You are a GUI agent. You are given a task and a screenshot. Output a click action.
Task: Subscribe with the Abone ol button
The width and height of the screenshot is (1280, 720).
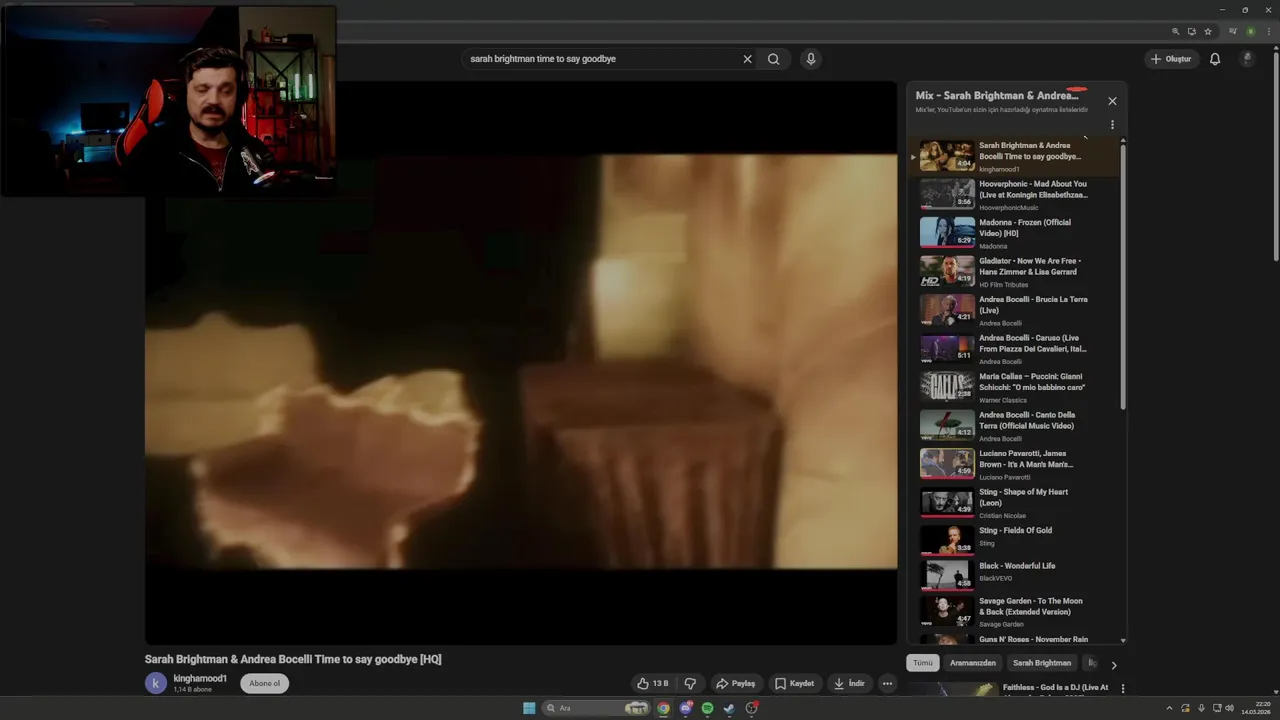click(x=265, y=684)
